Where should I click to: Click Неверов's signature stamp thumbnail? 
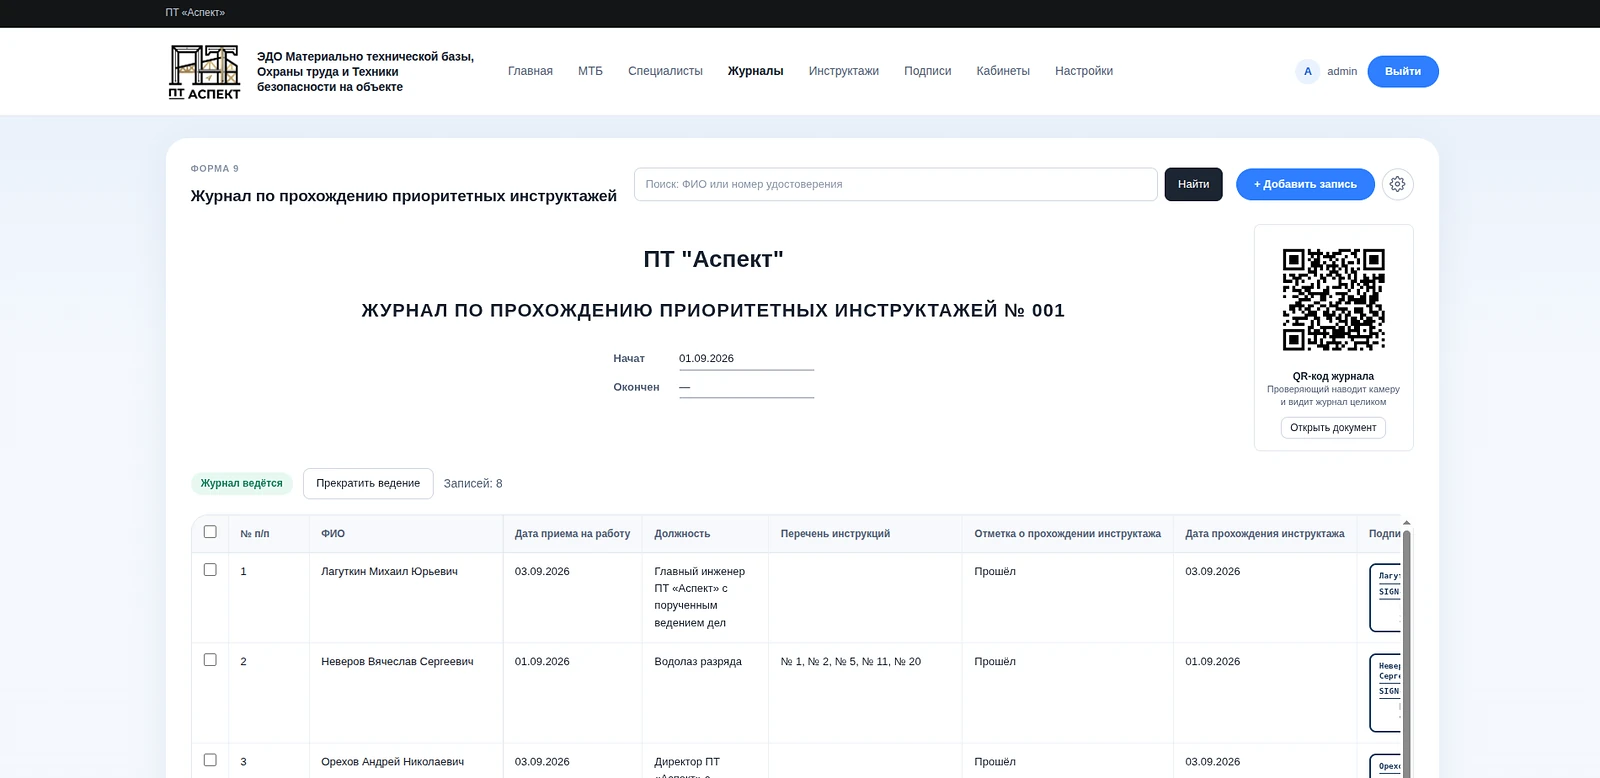[1386, 693]
